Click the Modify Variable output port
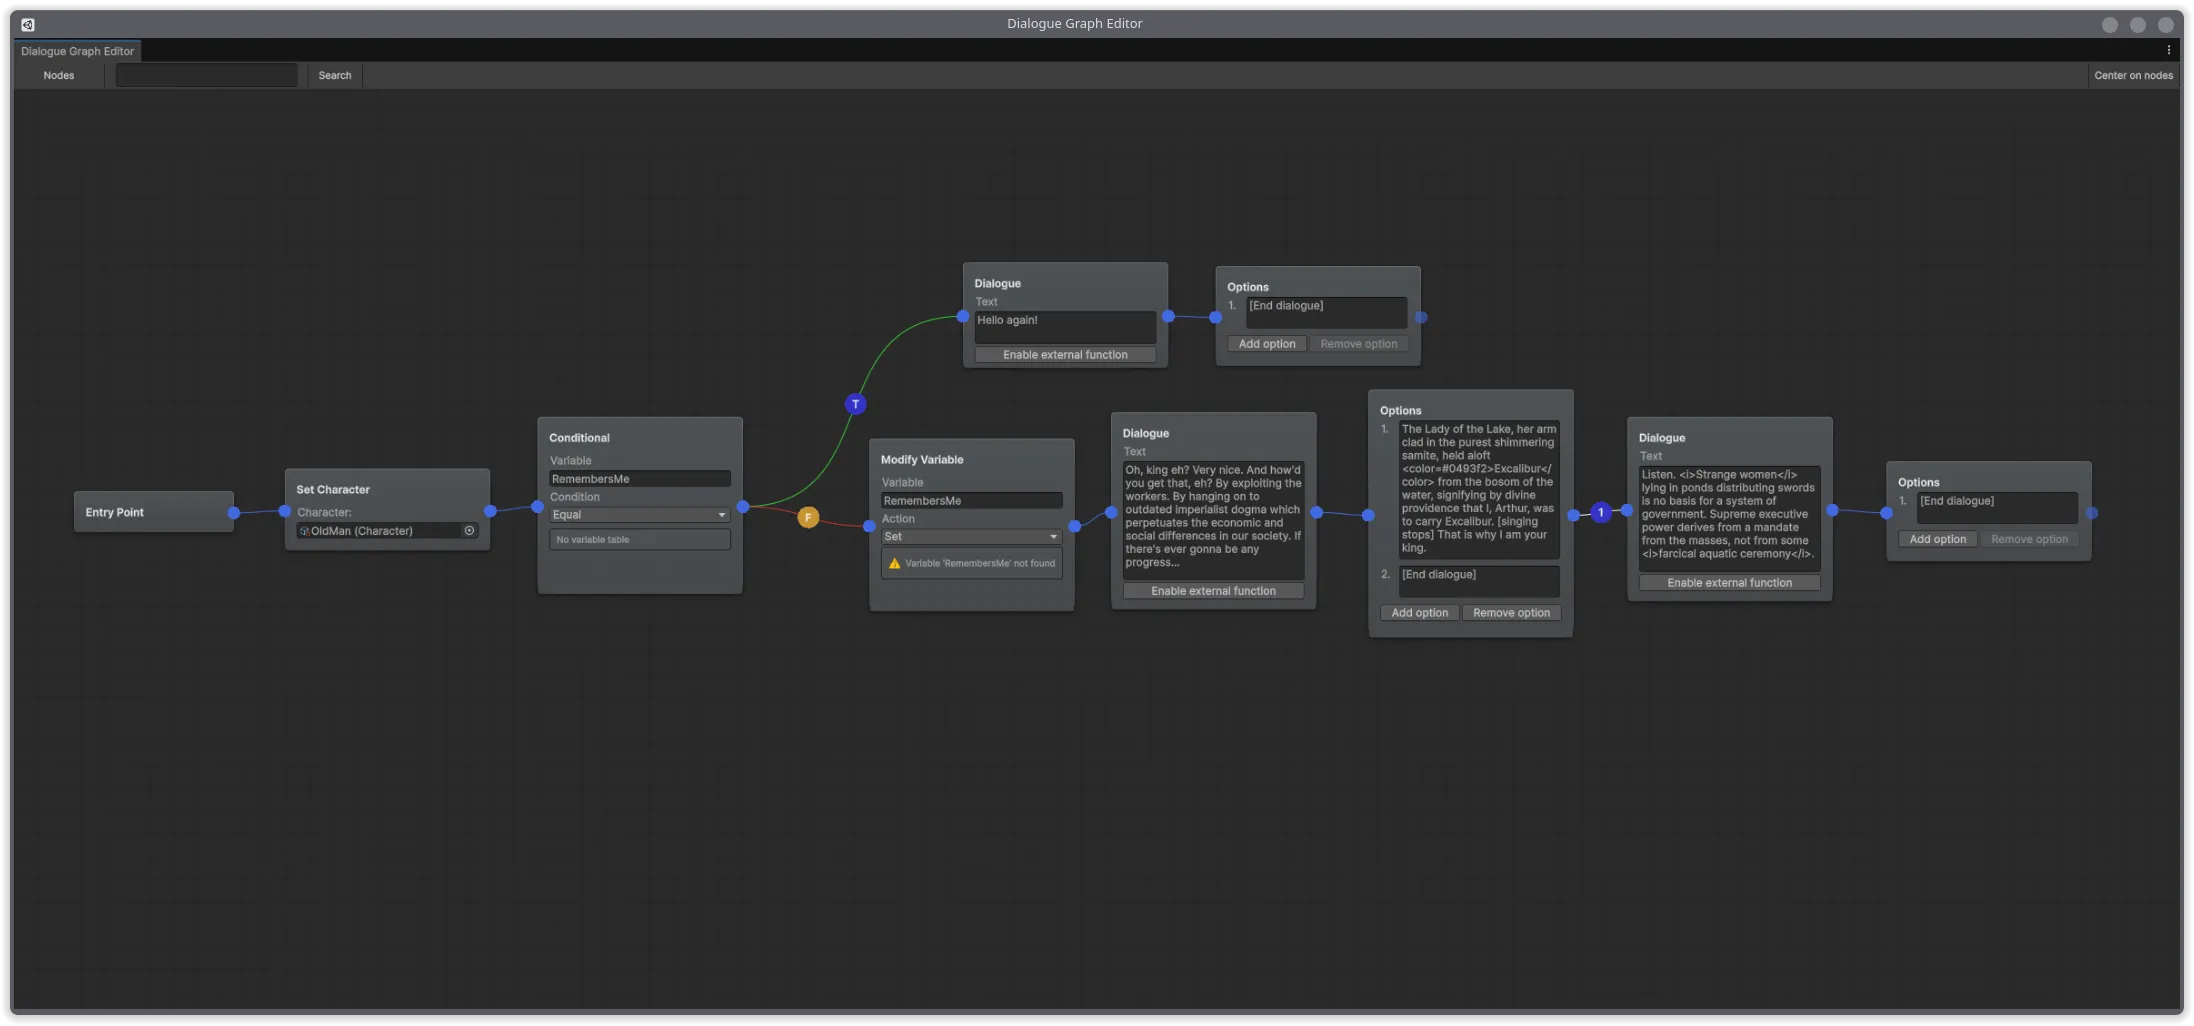This screenshot has height=1026, width=2194. 1075,526
